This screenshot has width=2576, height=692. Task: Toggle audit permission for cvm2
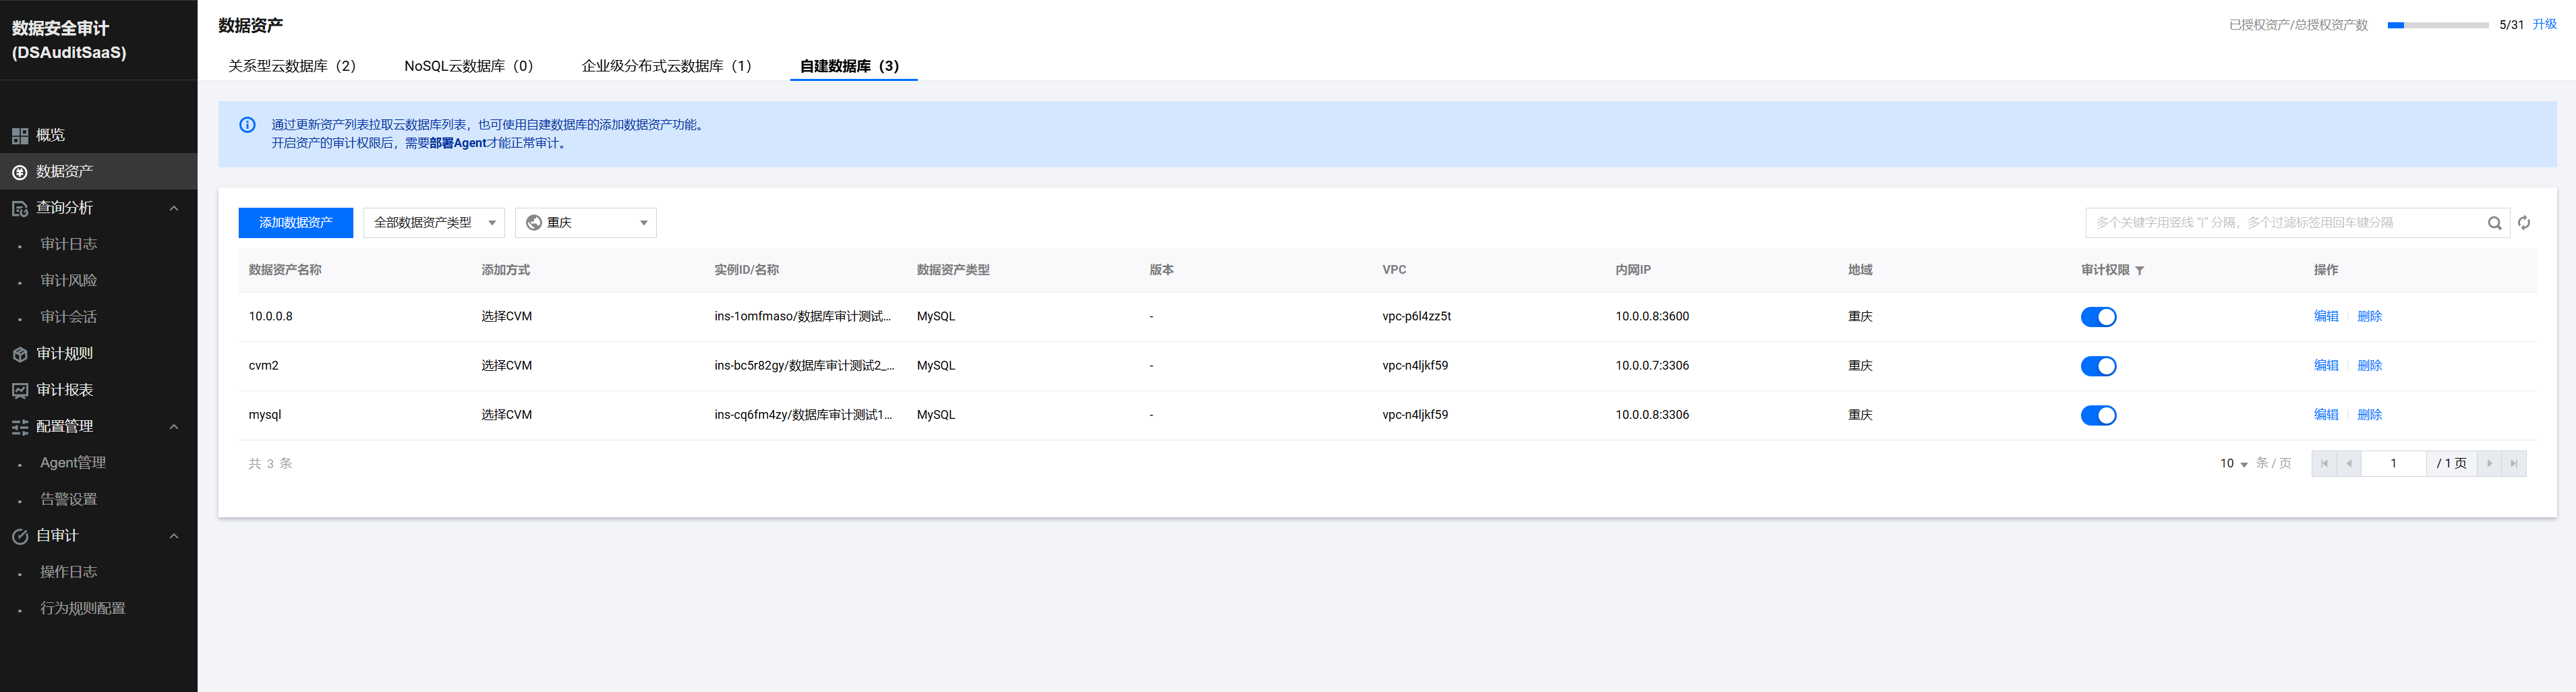pos(2098,366)
